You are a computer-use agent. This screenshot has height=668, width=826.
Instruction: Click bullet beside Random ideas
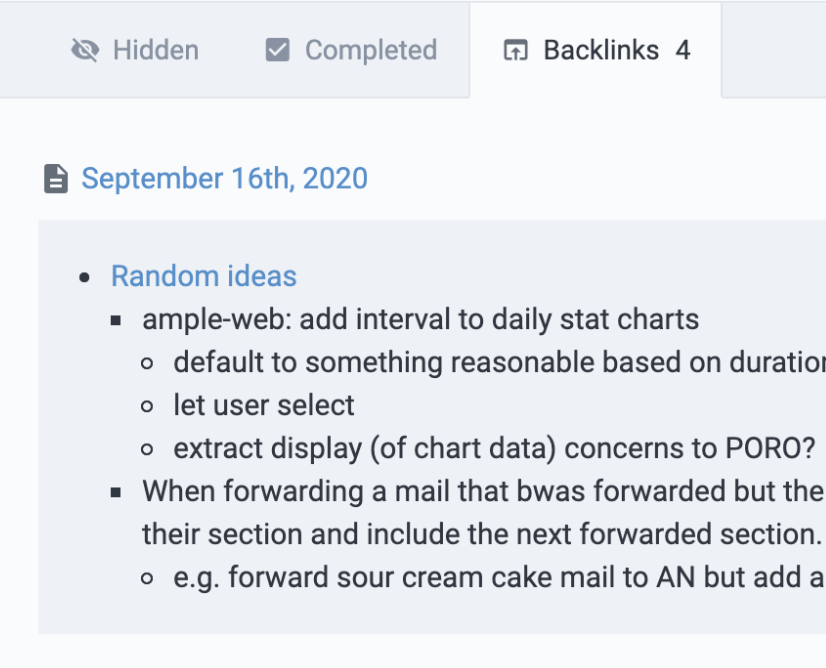point(84,278)
